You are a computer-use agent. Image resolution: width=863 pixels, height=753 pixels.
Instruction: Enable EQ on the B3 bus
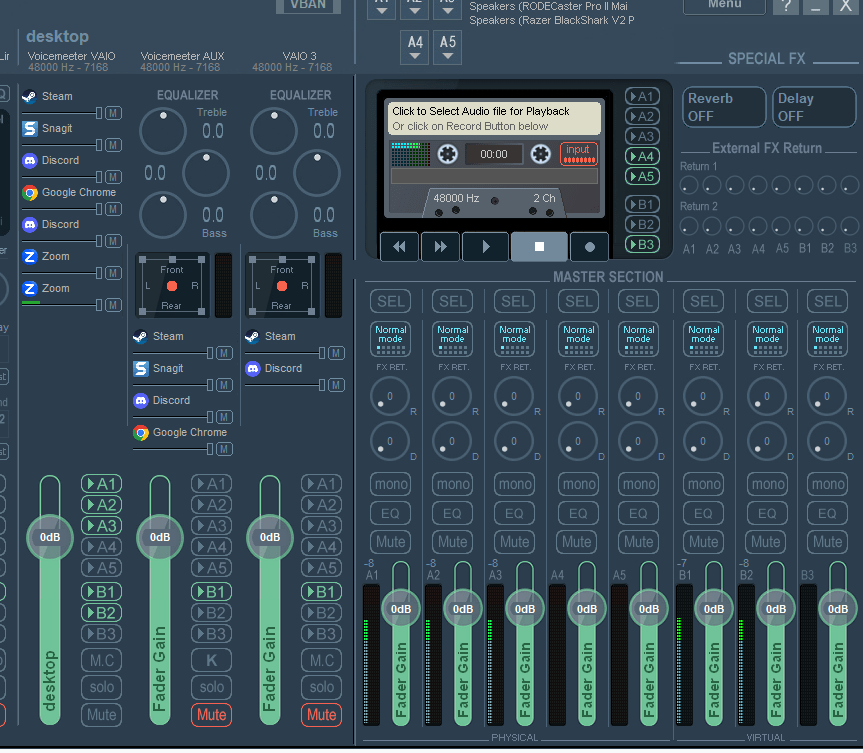[828, 514]
